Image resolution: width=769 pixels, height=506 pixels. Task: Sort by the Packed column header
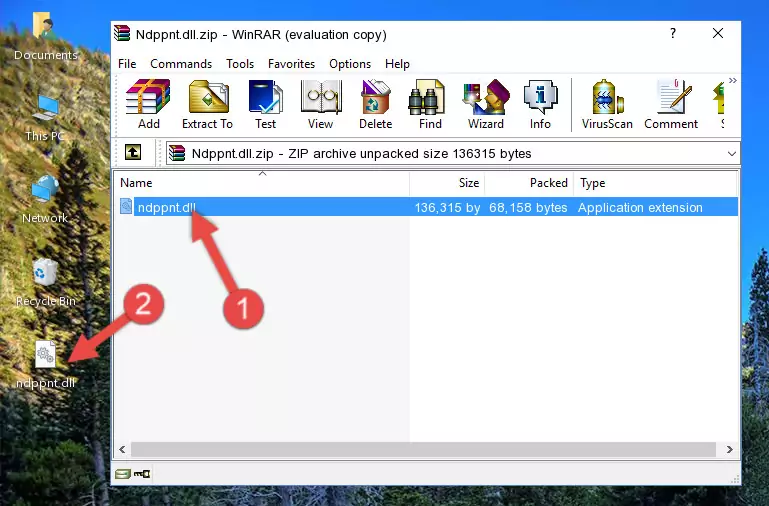coord(529,183)
